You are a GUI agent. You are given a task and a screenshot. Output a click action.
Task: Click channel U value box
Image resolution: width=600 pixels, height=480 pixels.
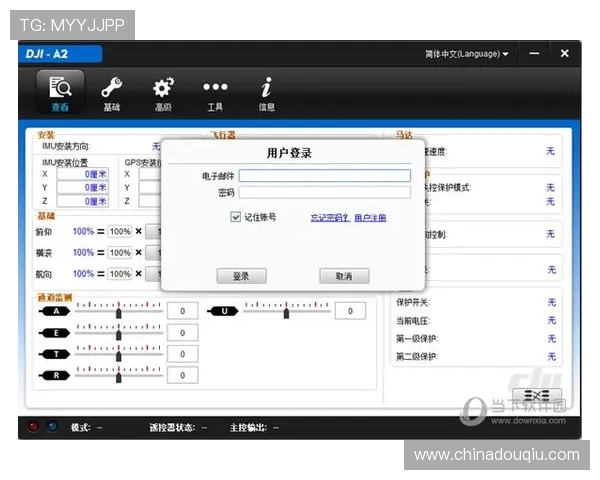[x=350, y=311]
